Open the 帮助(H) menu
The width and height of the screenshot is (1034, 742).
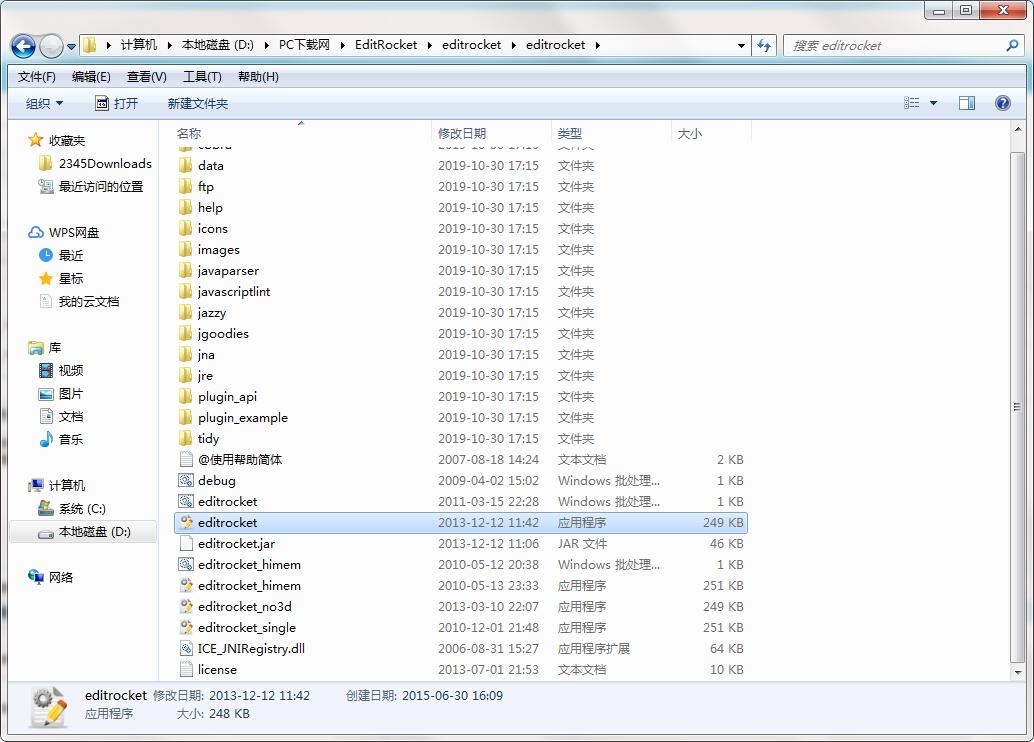pos(258,77)
